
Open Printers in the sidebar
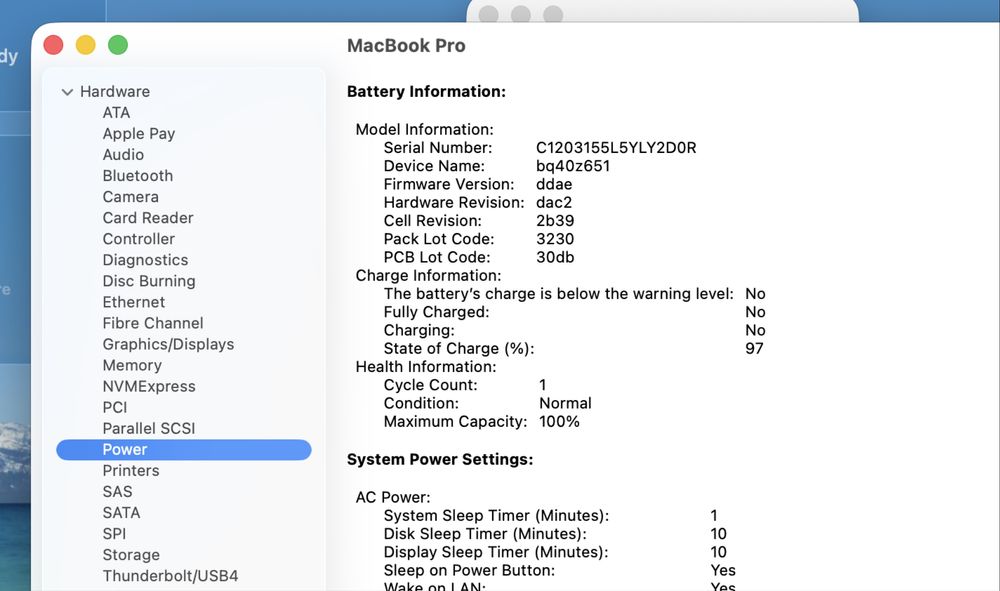pyautogui.click(x=131, y=471)
